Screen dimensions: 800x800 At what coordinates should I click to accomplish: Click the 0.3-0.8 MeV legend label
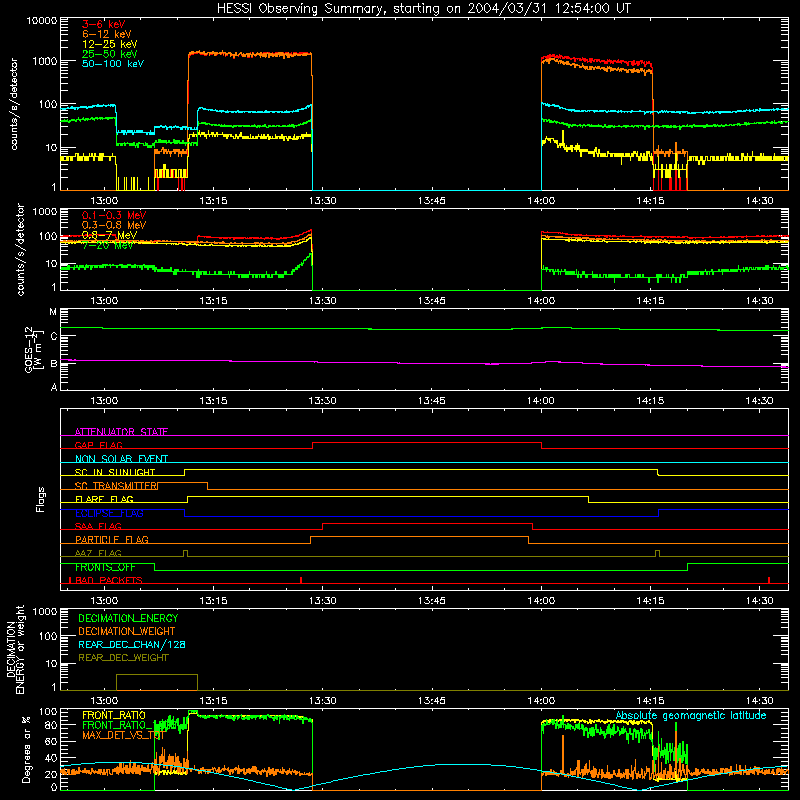tap(114, 225)
